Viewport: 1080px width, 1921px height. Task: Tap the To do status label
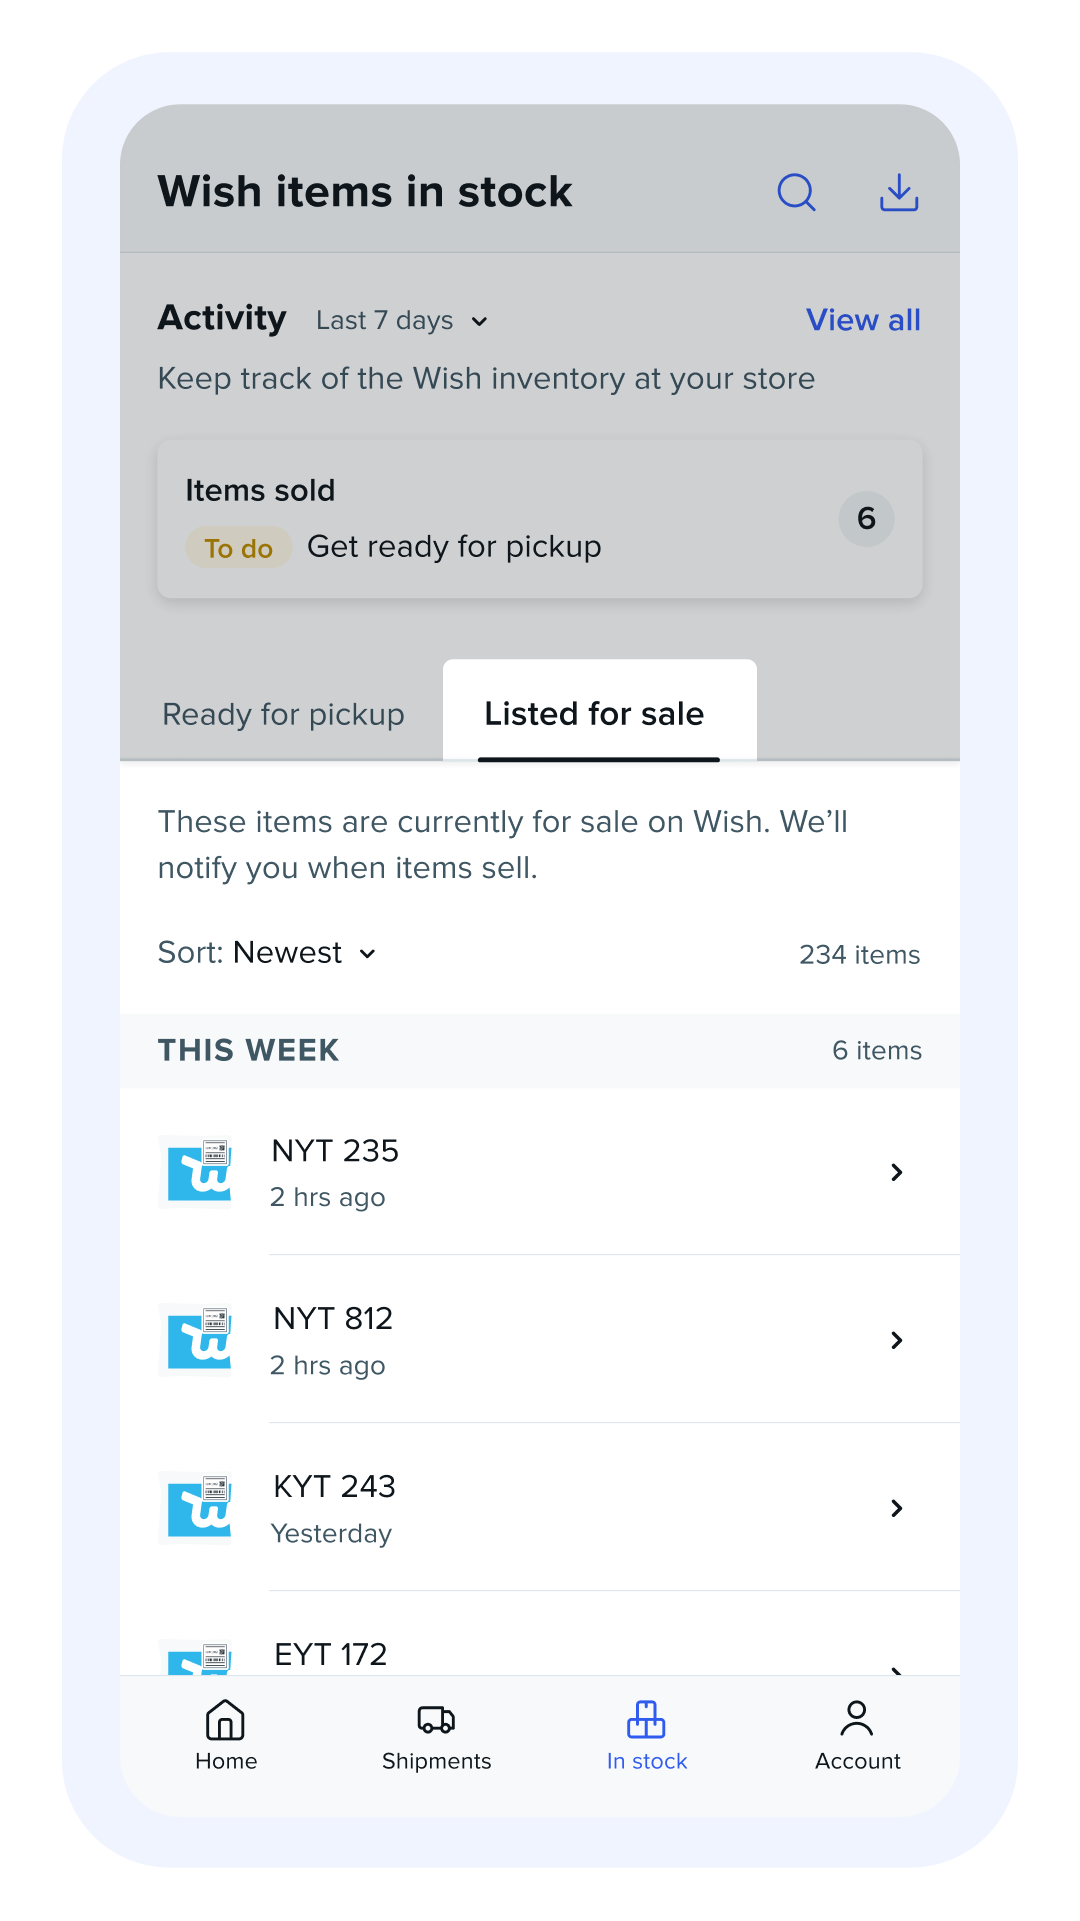point(239,548)
